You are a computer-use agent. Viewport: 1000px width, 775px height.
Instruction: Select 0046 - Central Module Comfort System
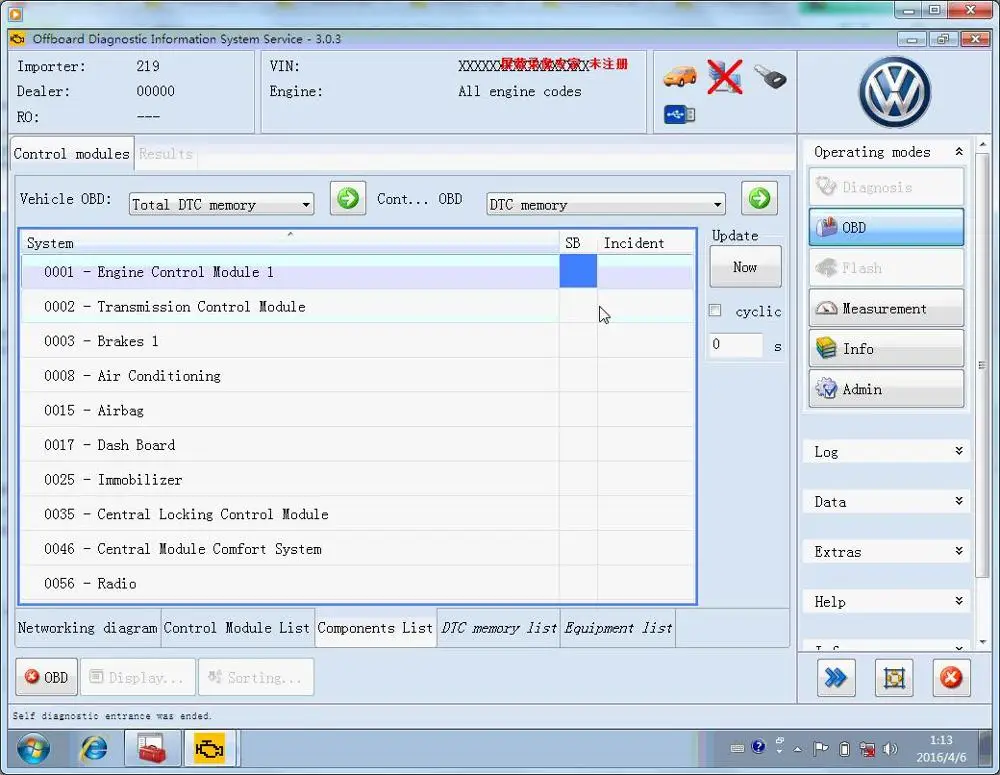(x=357, y=549)
